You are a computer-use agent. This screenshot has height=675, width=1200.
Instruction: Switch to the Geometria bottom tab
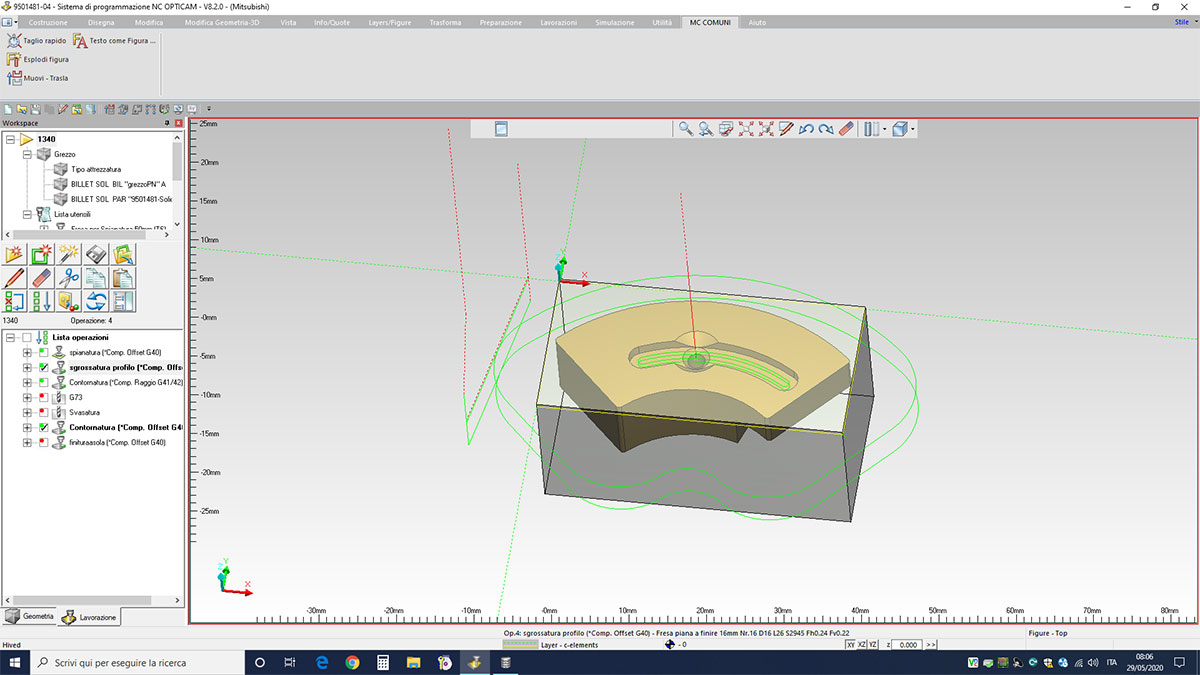(31, 617)
